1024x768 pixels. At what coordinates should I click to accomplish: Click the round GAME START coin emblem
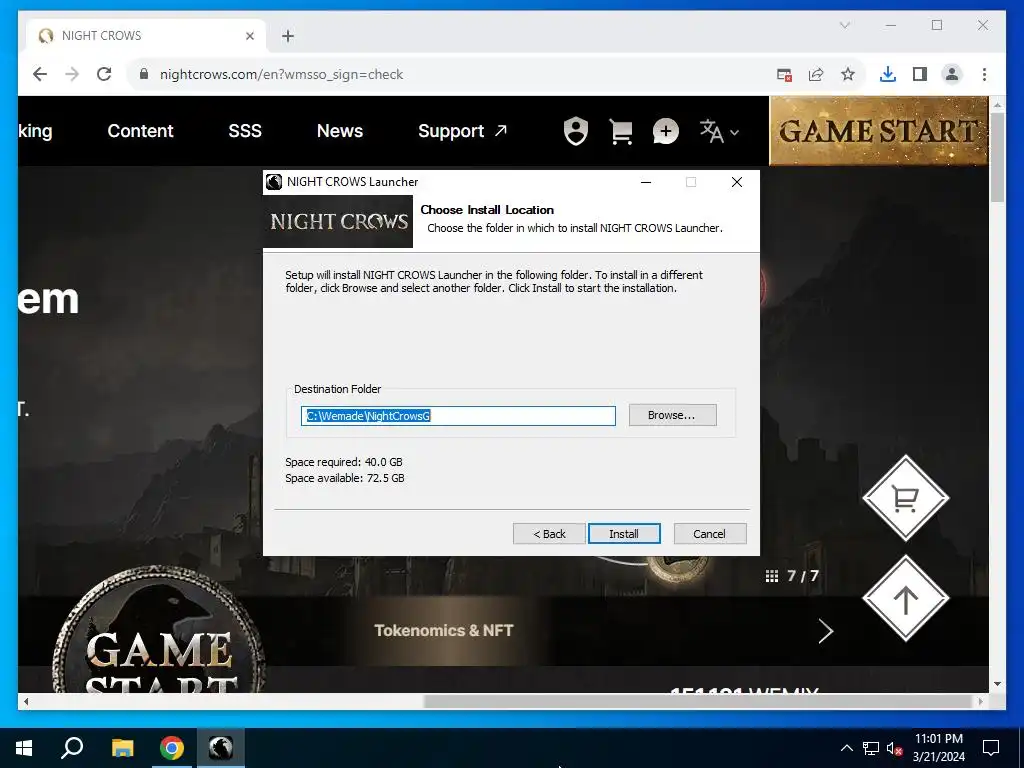click(x=159, y=630)
